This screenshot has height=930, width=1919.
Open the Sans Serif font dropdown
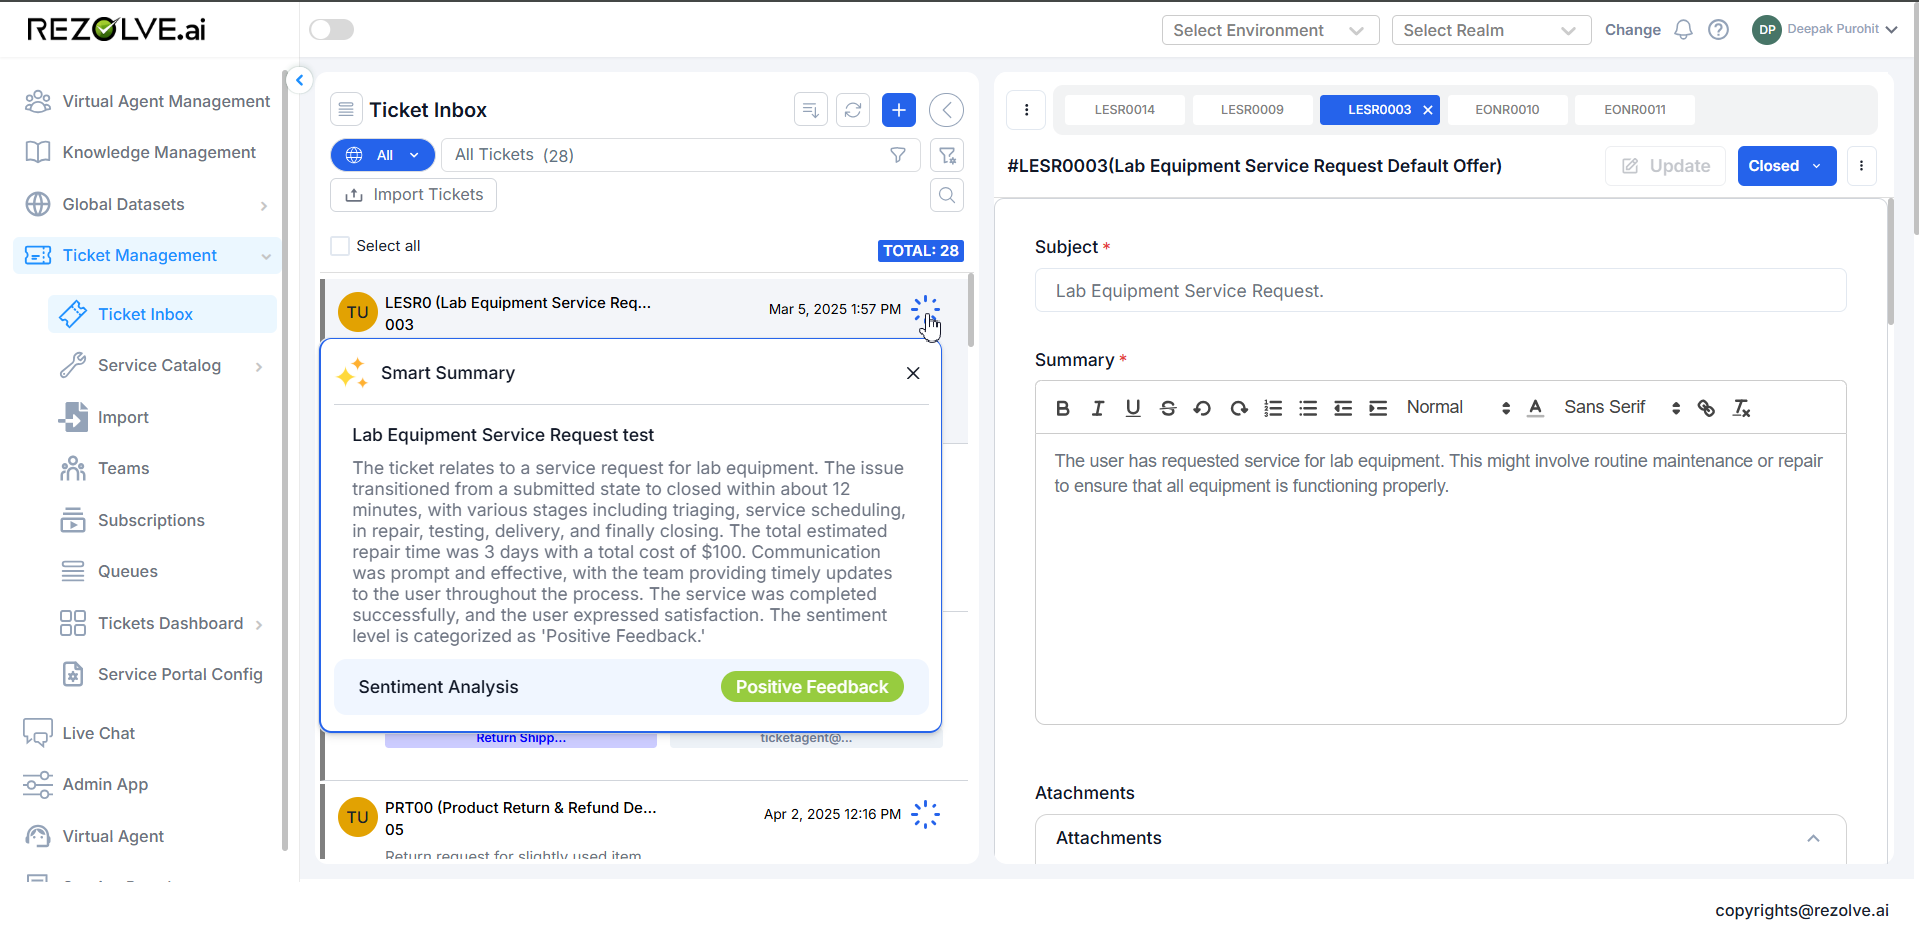1622,408
